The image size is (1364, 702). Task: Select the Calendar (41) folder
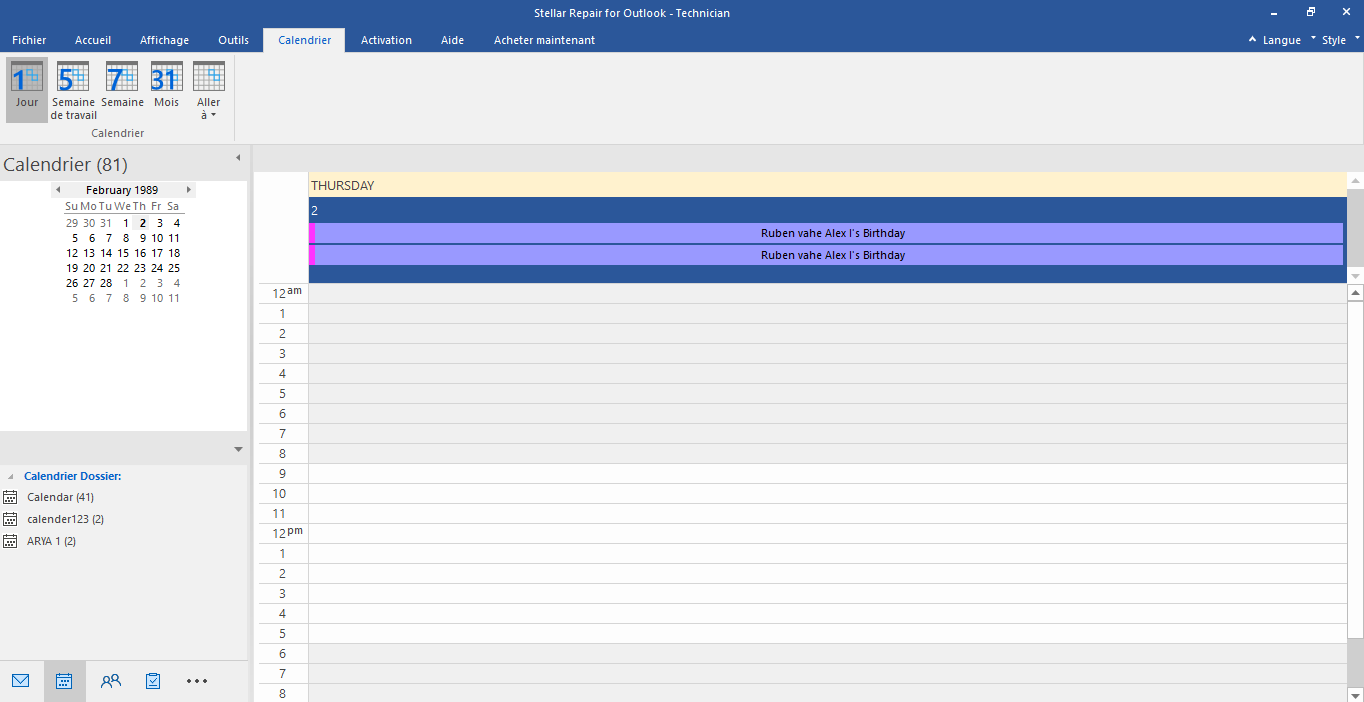click(x=60, y=497)
